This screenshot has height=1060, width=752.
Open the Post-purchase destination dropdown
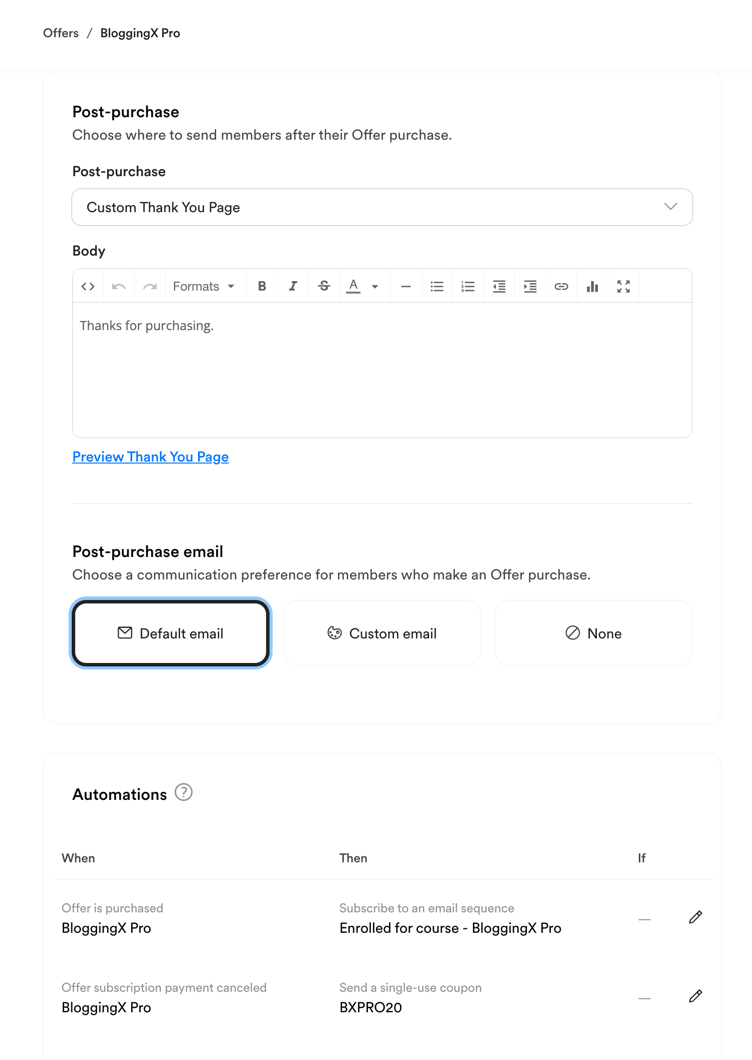pos(381,207)
